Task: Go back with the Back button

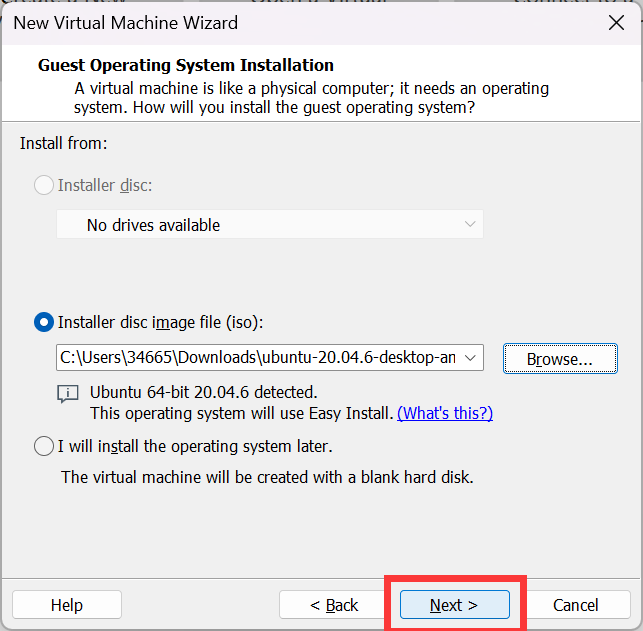Action: tap(334, 605)
